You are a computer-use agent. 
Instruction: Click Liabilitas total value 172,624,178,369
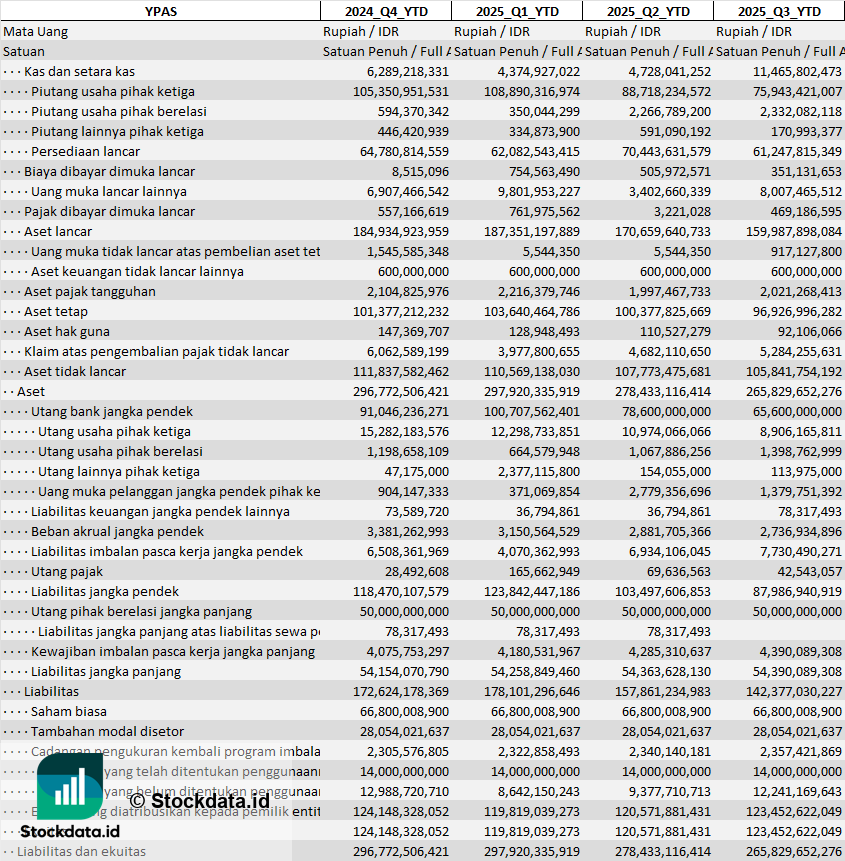pyautogui.click(x=400, y=692)
